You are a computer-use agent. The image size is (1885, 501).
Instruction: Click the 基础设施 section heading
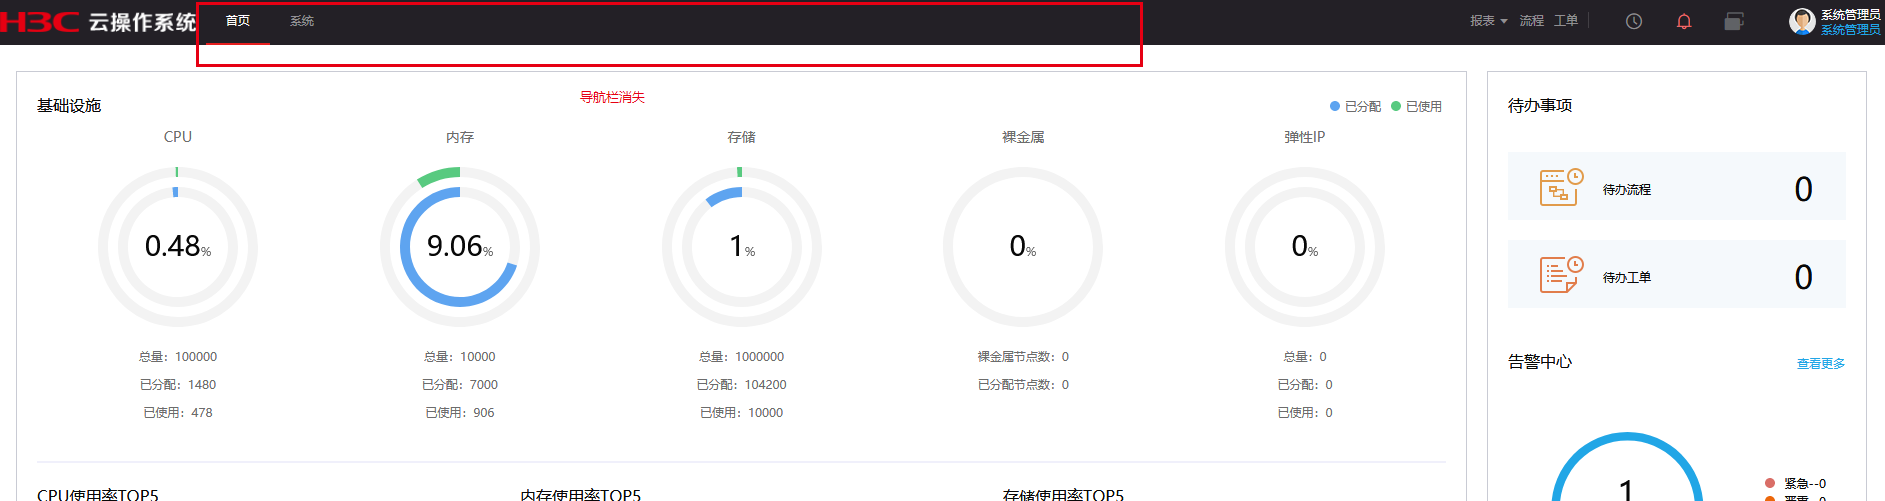coord(69,106)
